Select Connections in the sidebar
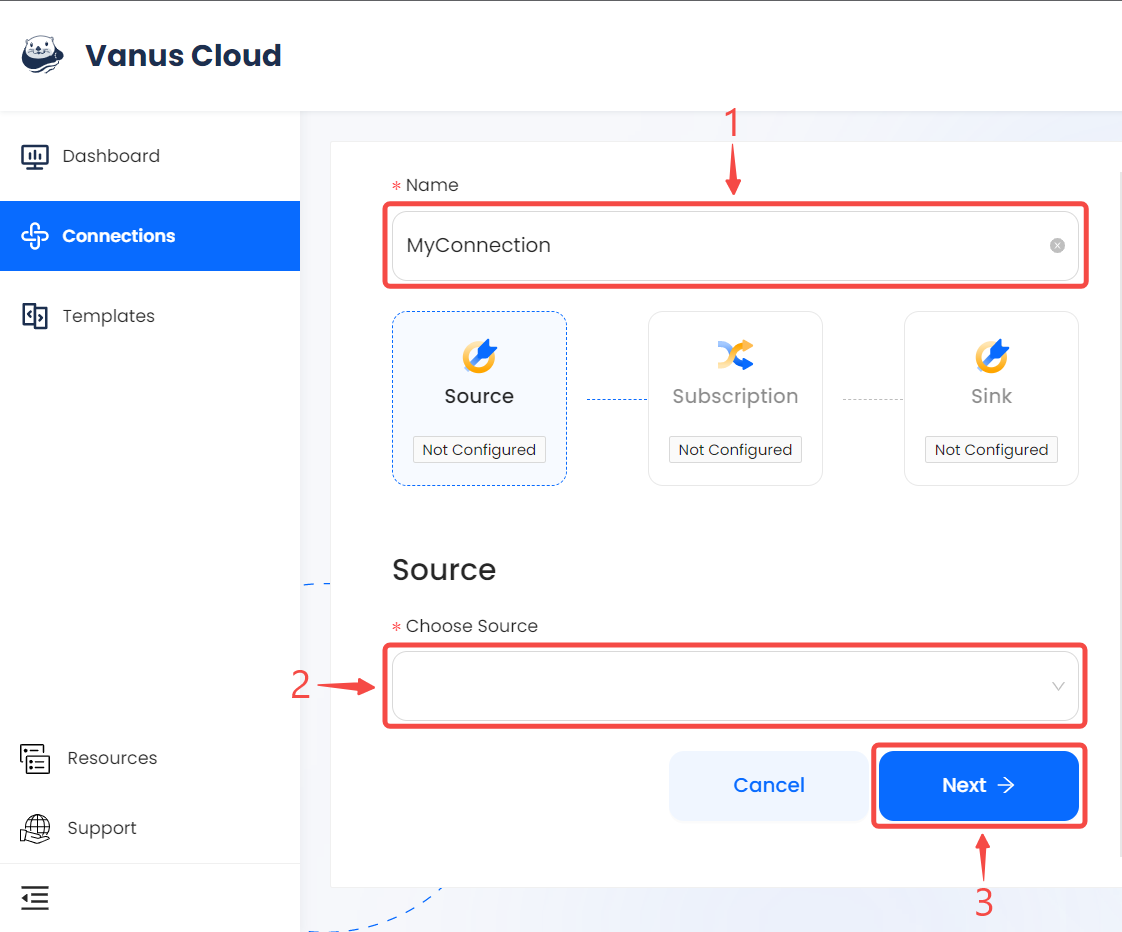1122x932 pixels. tap(150, 236)
